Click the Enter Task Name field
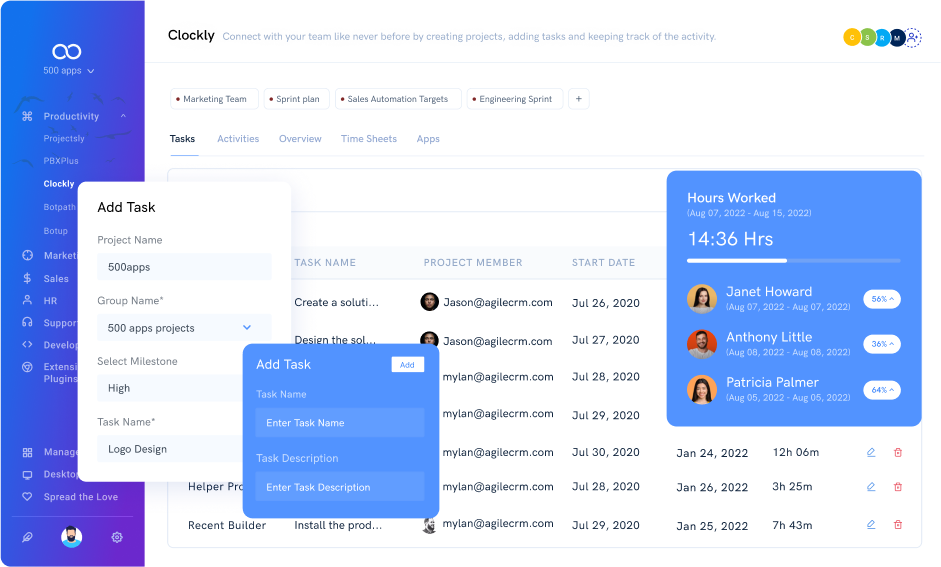This screenshot has width=941, height=567. pos(340,423)
